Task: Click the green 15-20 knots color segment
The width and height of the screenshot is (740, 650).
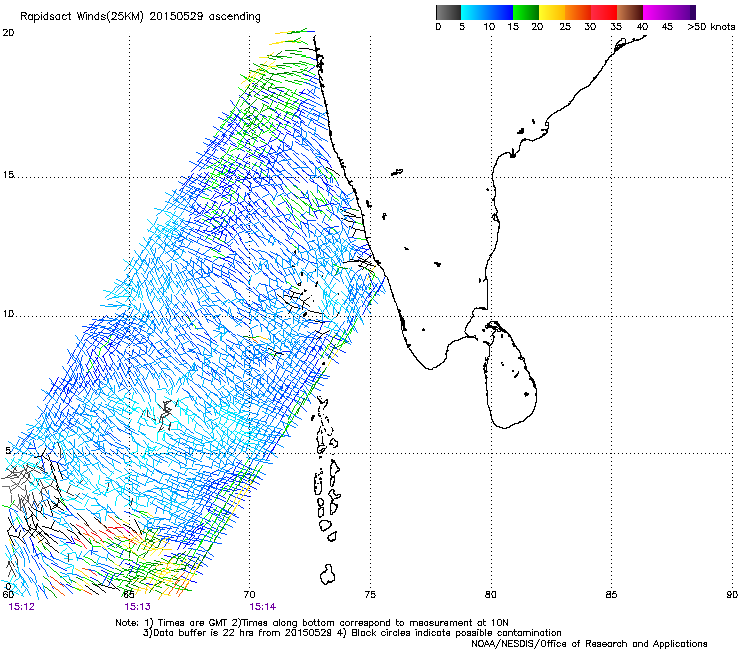Action: point(526,12)
